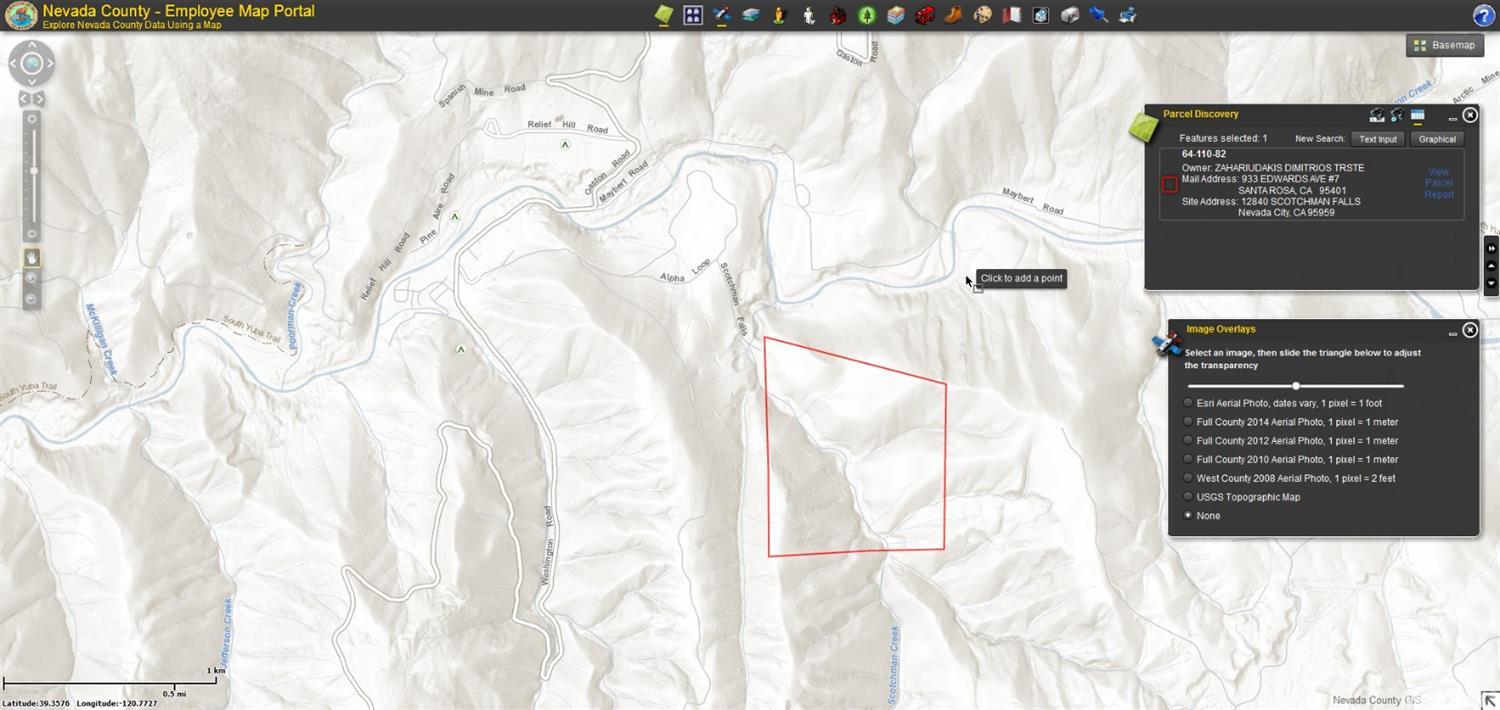Close the Parcel Discovery panel
The width and height of the screenshot is (1500, 710).
(1470, 115)
